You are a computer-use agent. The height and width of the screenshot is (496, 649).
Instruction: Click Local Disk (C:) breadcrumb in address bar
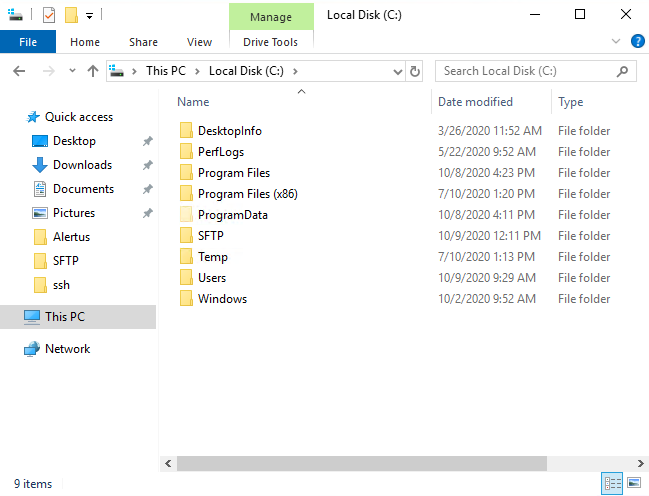246,71
